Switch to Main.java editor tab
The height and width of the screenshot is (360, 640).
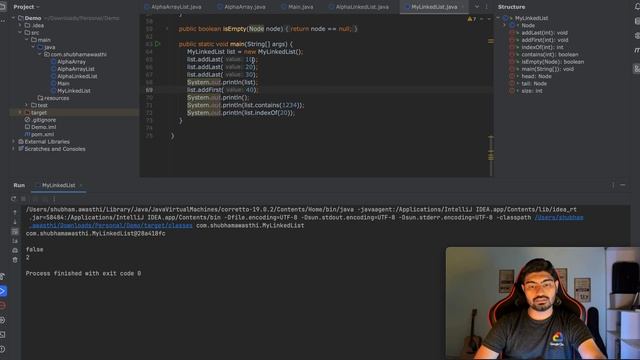point(297,7)
